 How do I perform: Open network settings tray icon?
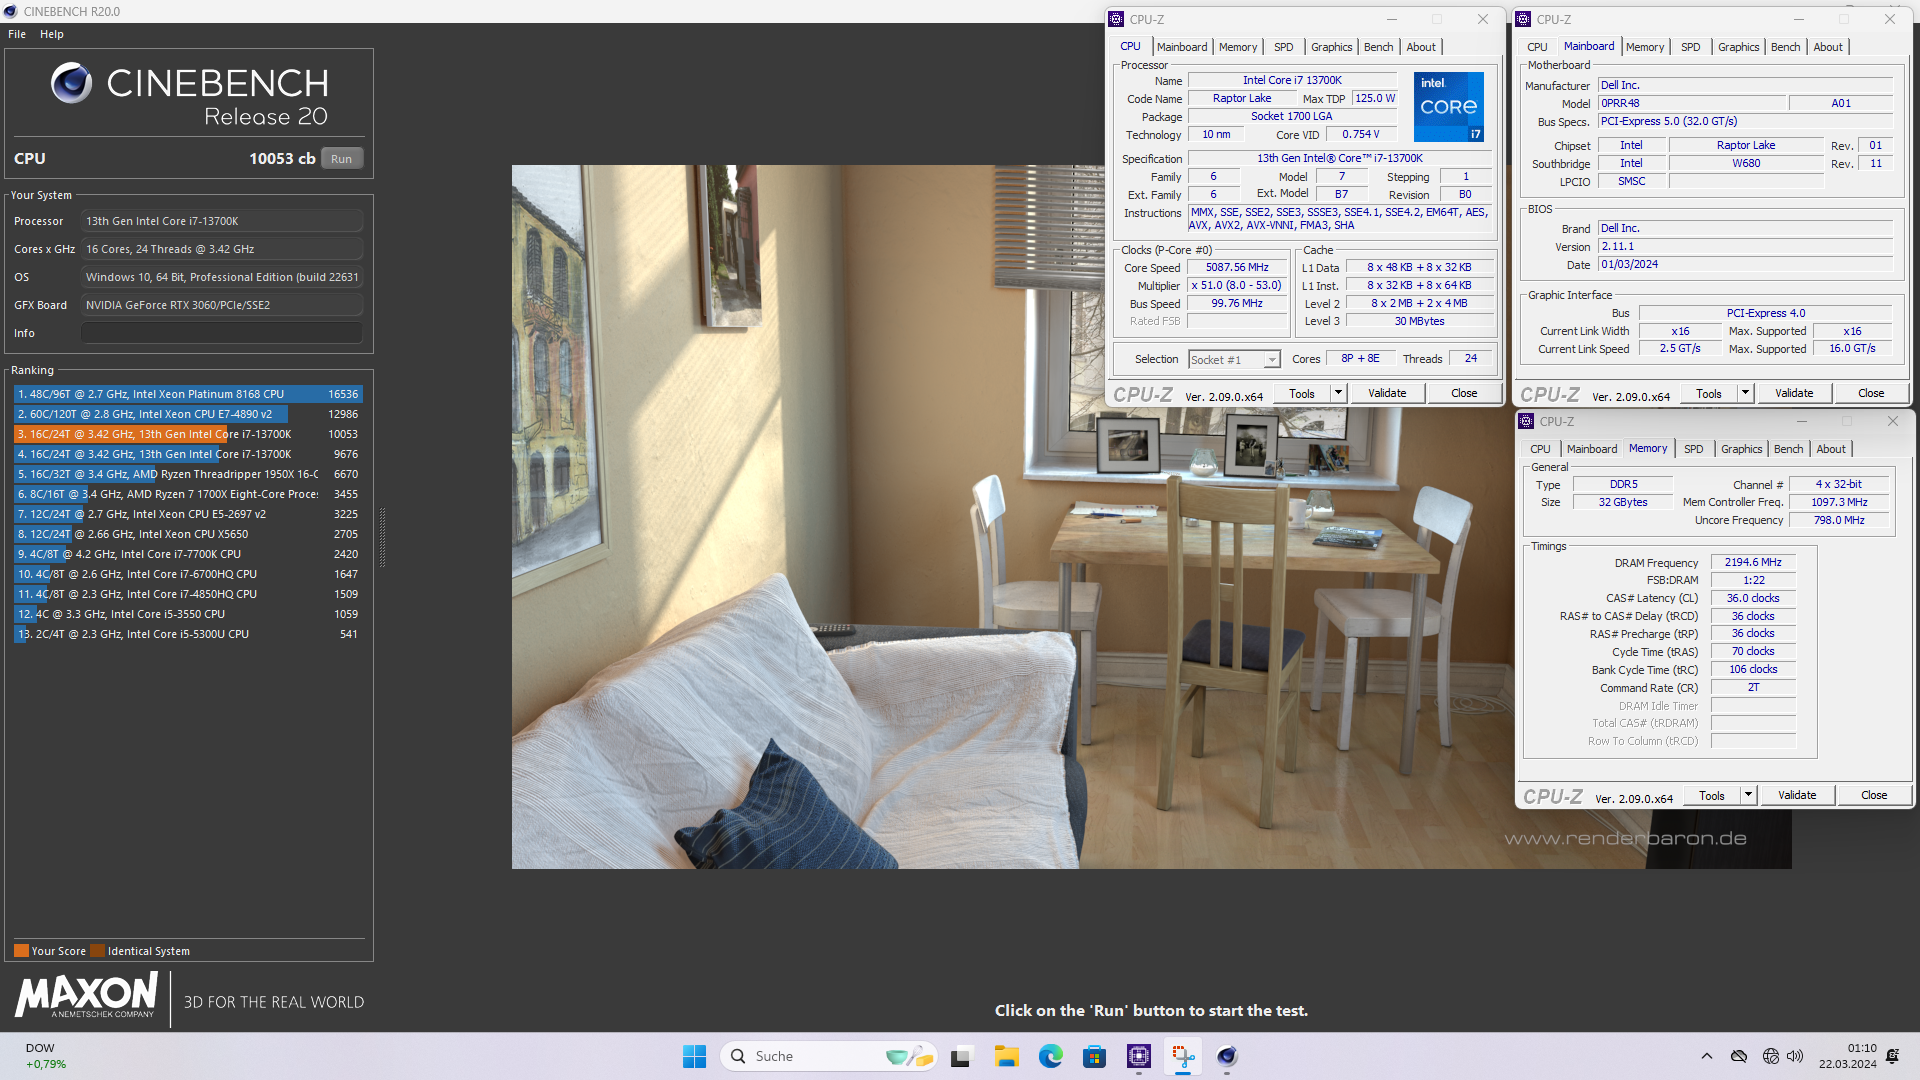[1770, 1056]
